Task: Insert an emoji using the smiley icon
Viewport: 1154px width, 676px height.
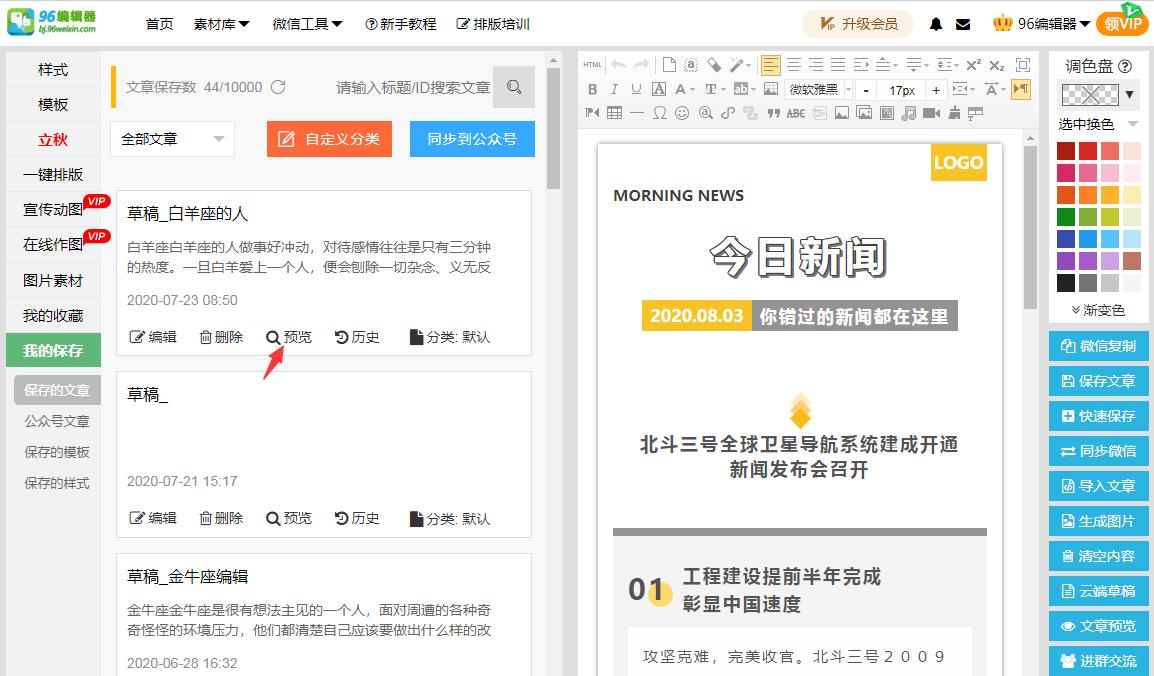Action: 683,112
